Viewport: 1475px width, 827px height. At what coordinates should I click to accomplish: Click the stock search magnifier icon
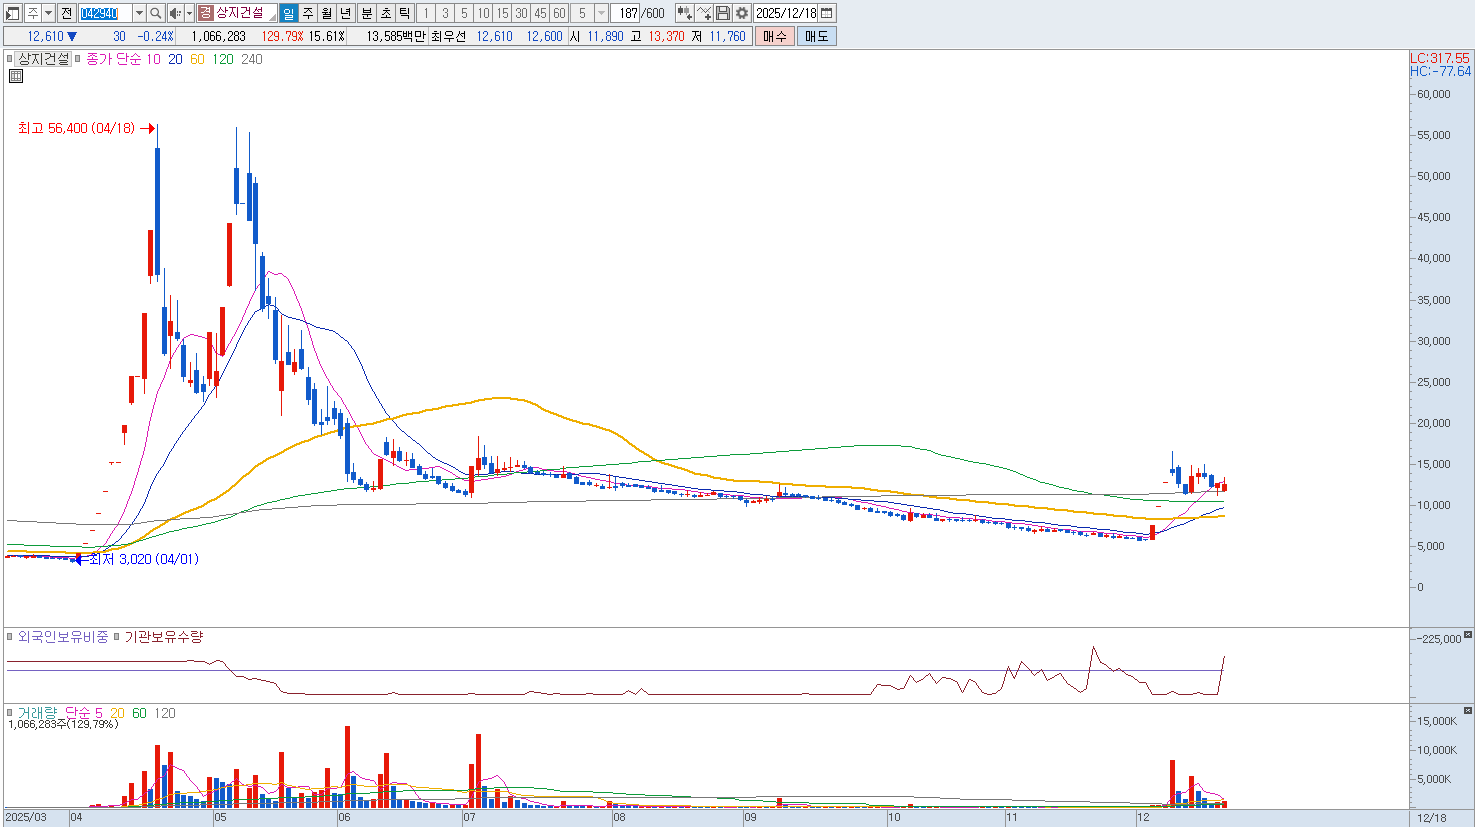(x=156, y=13)
